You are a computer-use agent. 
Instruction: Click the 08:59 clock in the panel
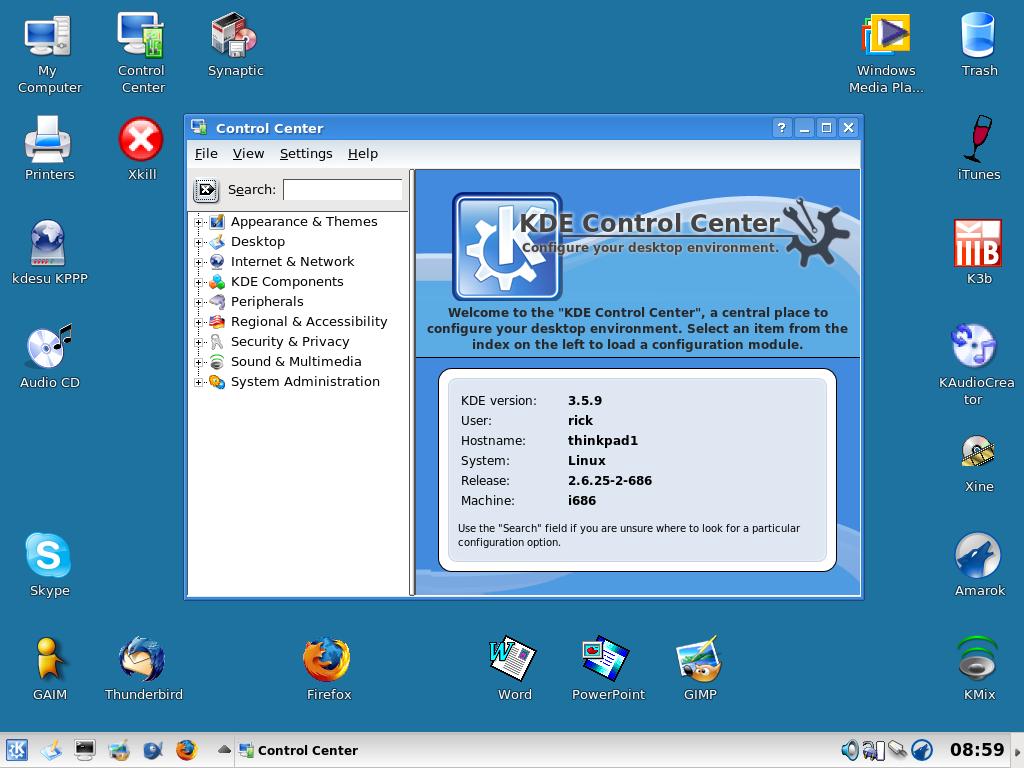point(976,750)
